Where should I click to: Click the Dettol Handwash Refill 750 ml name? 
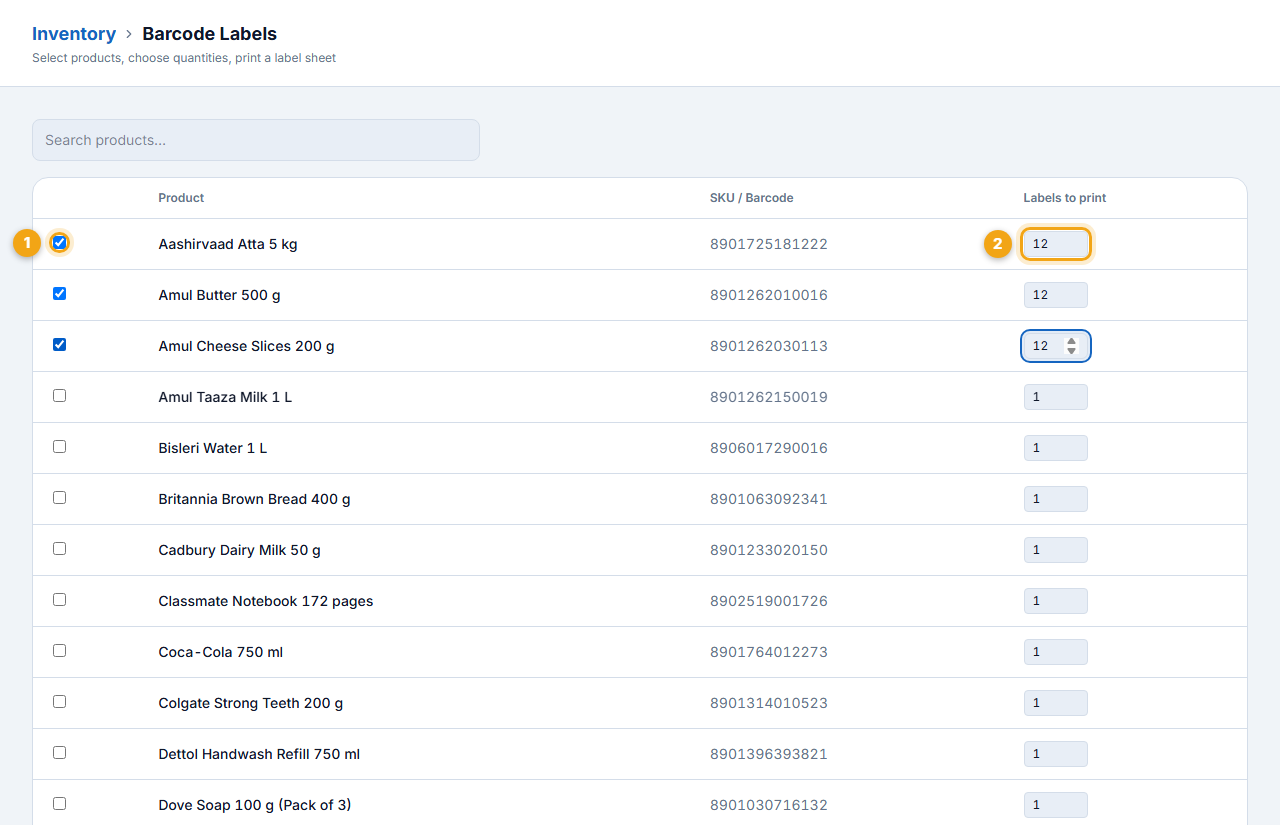click(259, 754)
